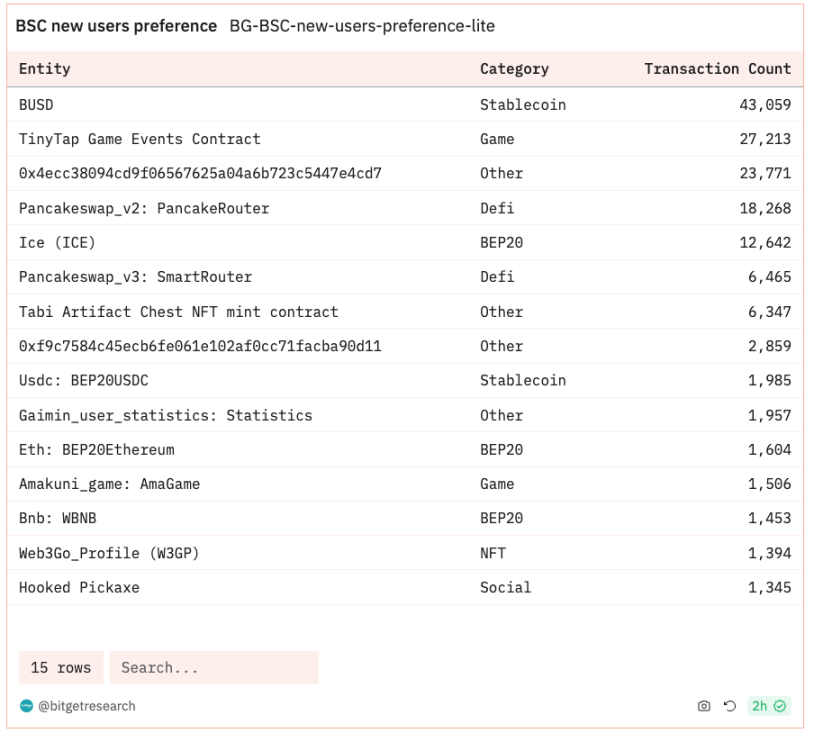Click the 15 rows indicator
814x733 pixels.
[x=61, y=668]
